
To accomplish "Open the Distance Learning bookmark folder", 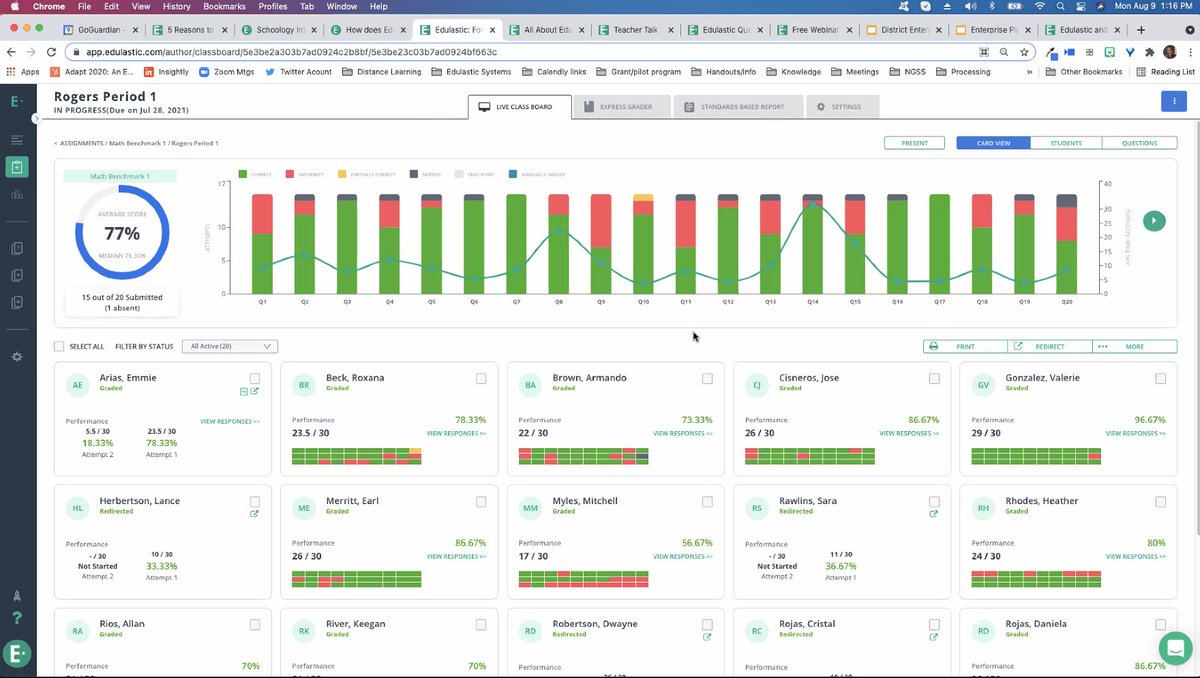I will [x=382, y=72].
